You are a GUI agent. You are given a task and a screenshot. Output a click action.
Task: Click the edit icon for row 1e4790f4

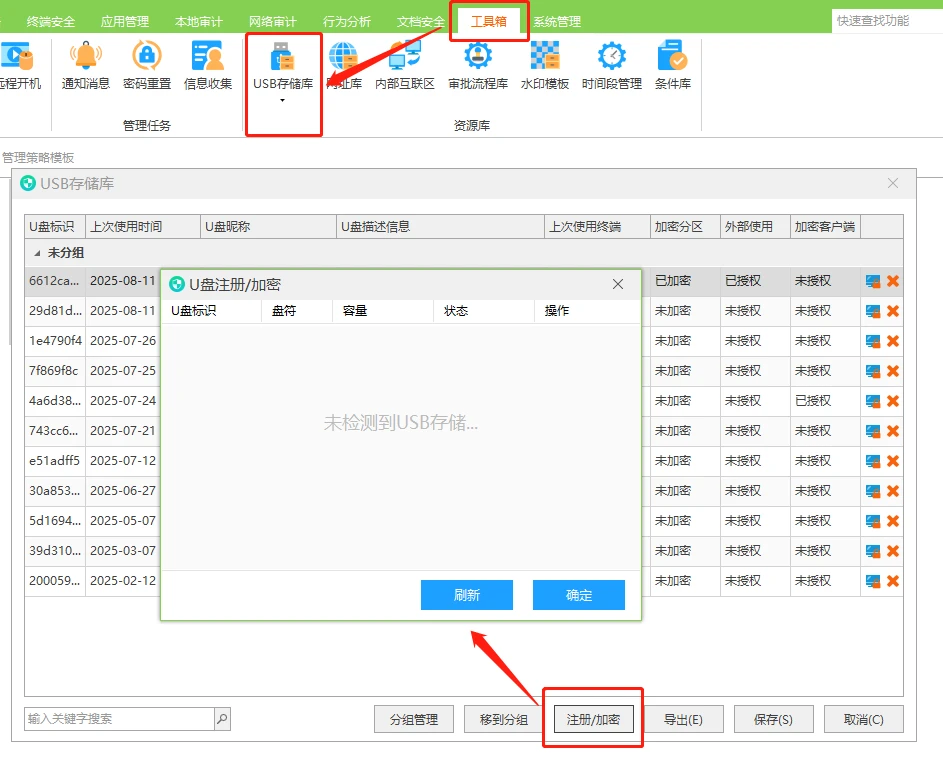873,341
